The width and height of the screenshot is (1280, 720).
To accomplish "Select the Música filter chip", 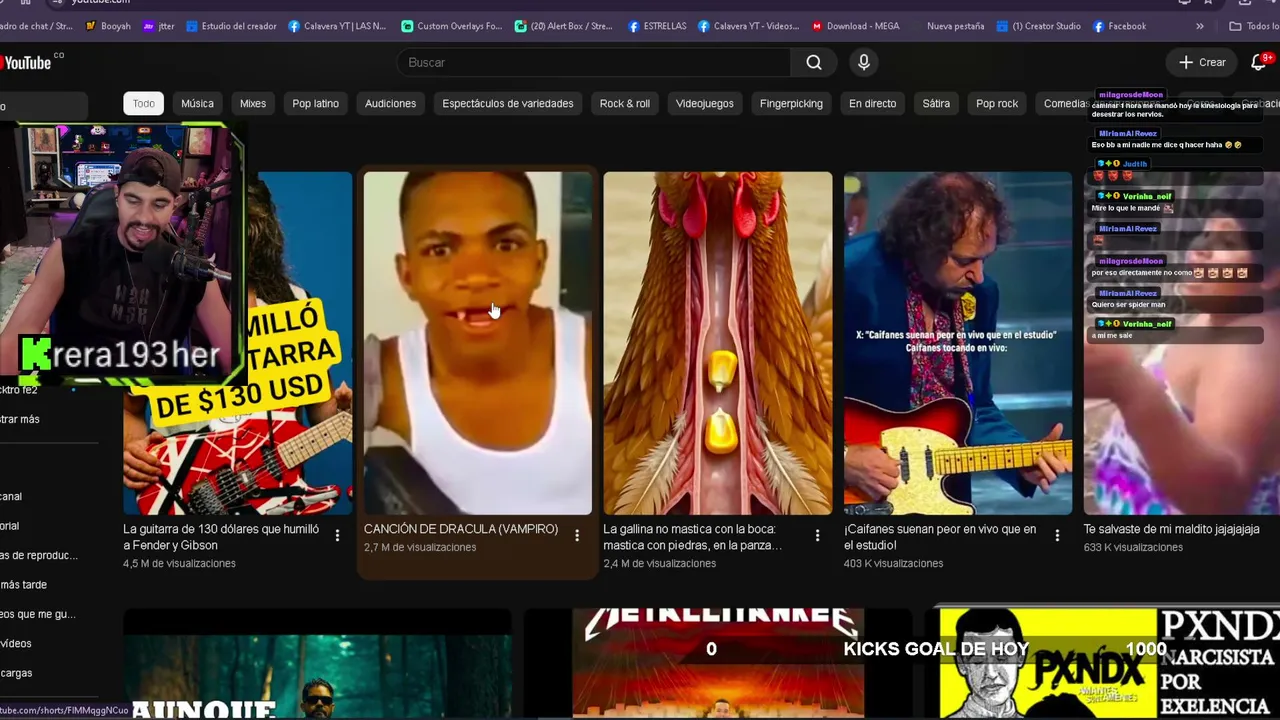I will click(197, 103).
